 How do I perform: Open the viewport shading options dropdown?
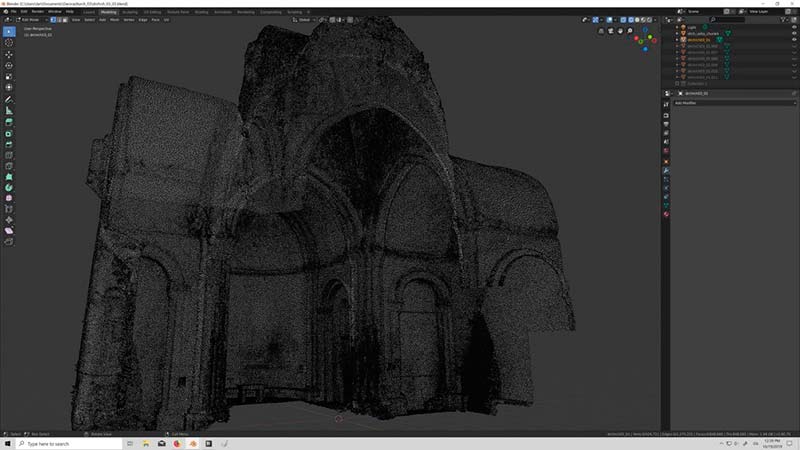655,20
